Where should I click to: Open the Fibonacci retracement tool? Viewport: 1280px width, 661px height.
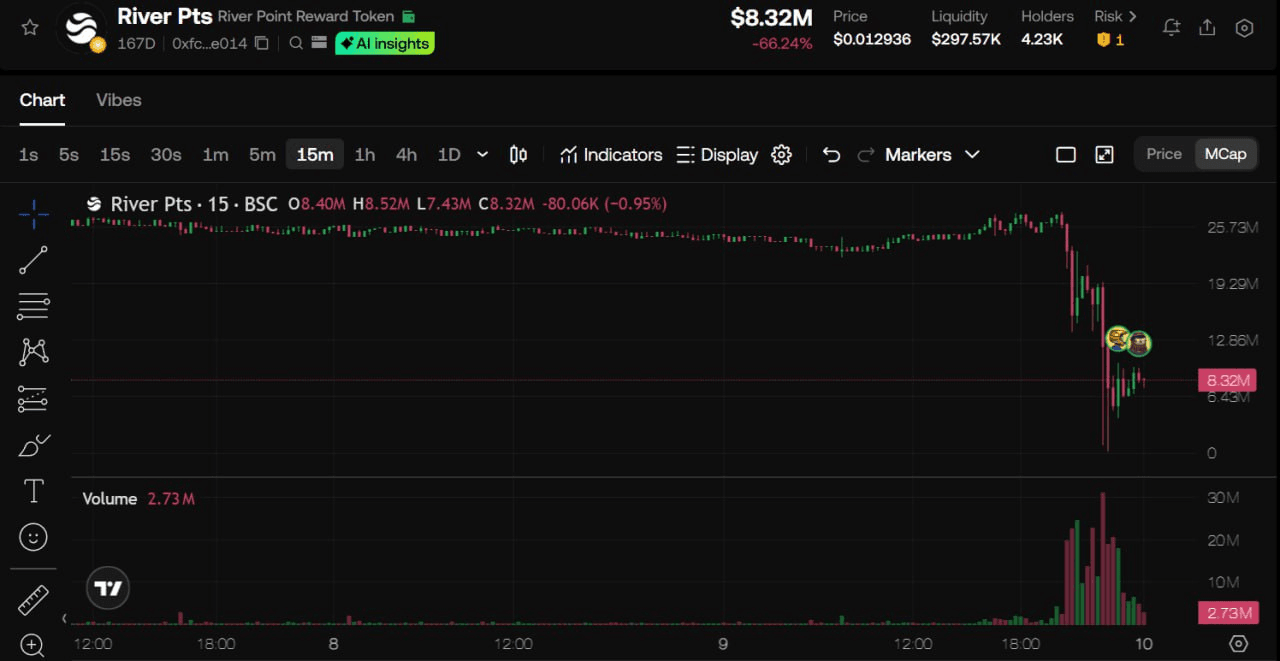pyautogui.click(x=33, y=306)
